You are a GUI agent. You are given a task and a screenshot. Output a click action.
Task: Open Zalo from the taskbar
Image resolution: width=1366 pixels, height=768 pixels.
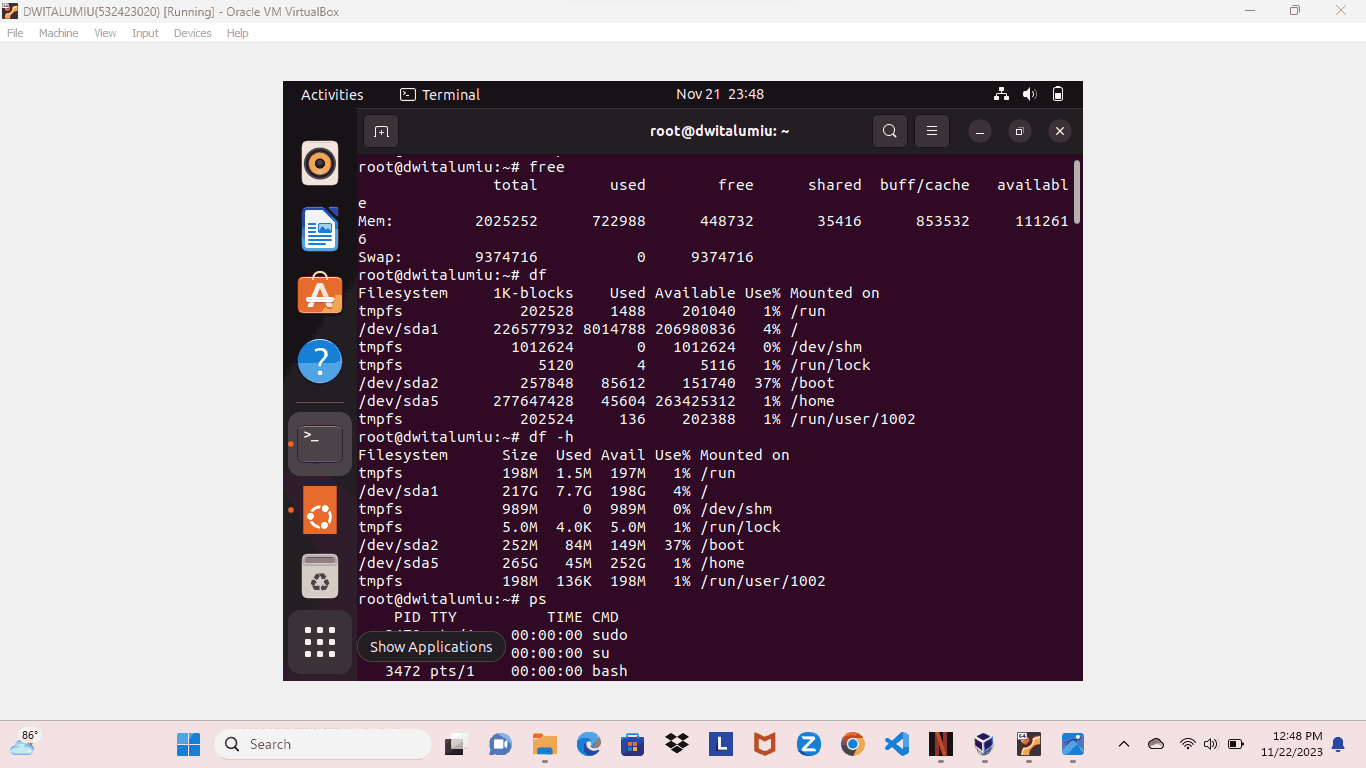tap(809, 744)
